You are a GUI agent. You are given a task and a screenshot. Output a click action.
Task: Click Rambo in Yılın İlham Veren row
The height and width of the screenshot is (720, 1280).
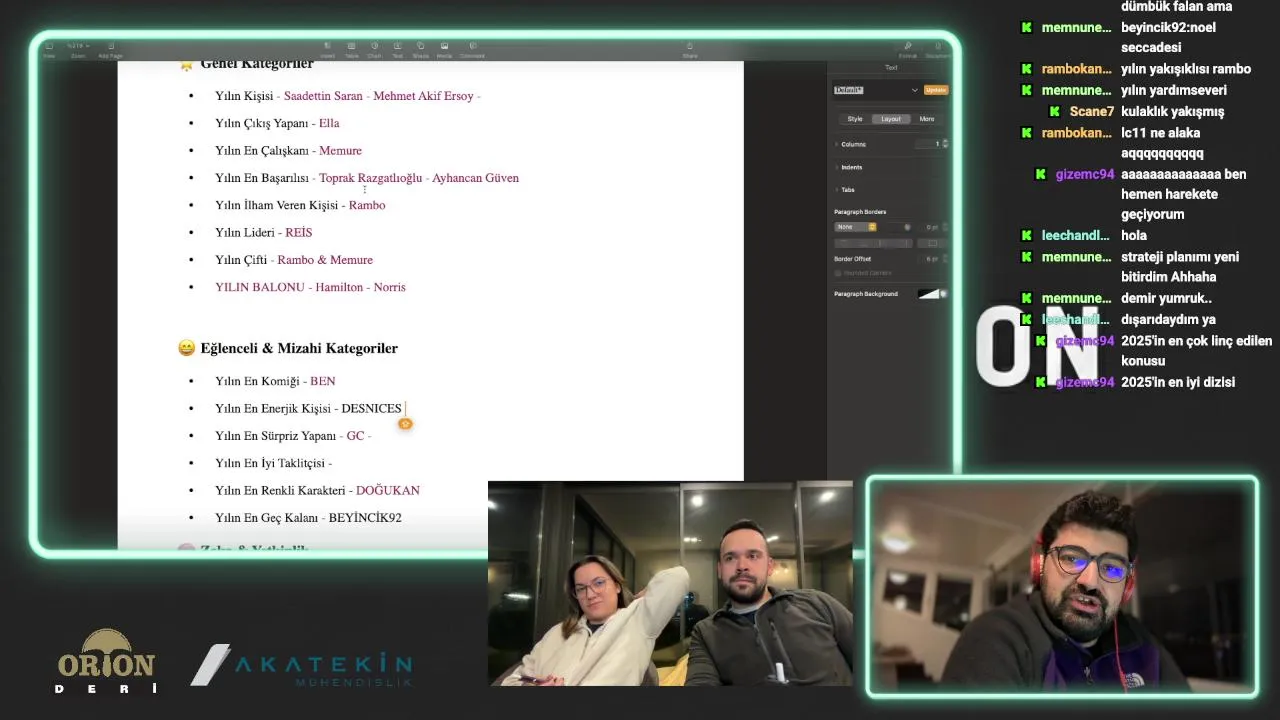tap(367, 205)
